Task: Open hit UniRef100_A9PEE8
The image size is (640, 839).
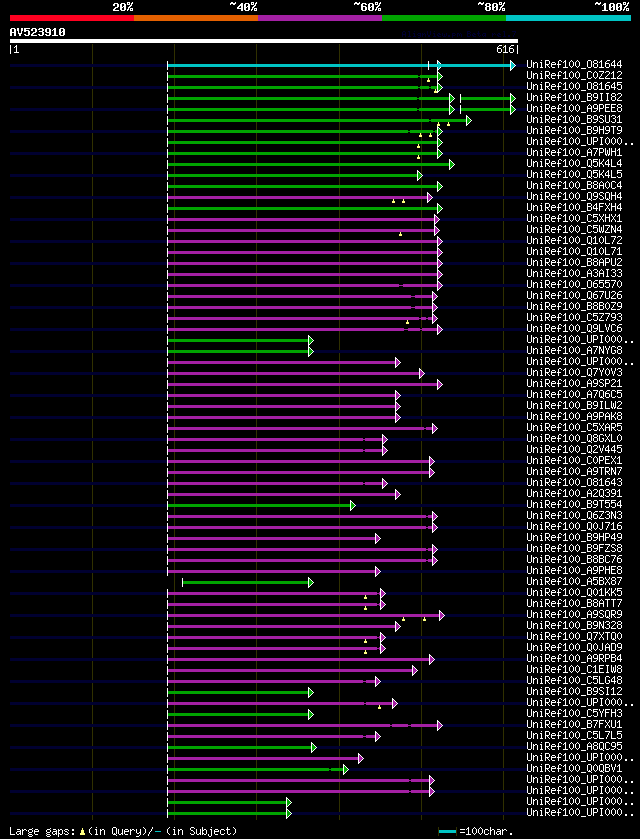Action: pyautogui.click(x=574, y=109)
